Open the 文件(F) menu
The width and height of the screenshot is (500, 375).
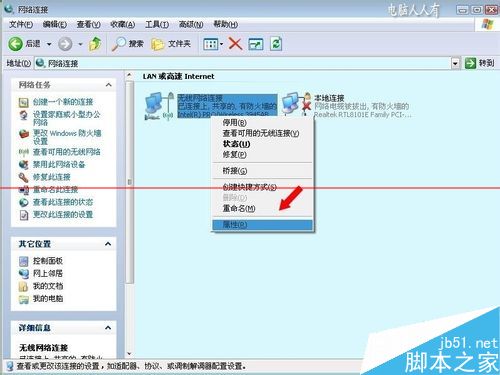(x=21, y=24)
